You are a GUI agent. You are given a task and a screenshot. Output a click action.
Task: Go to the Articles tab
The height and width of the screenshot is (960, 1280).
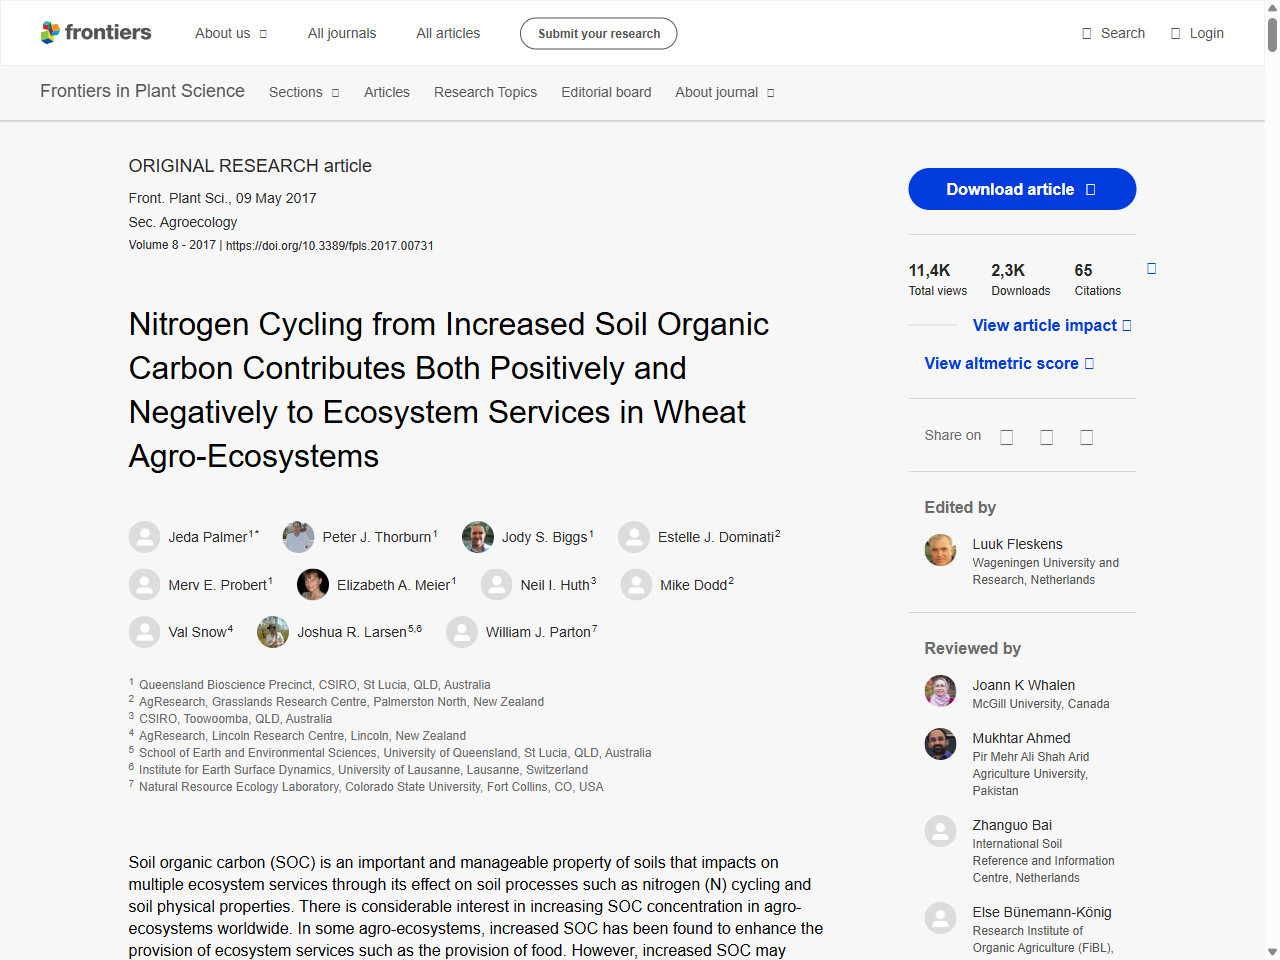click(387, 92)
